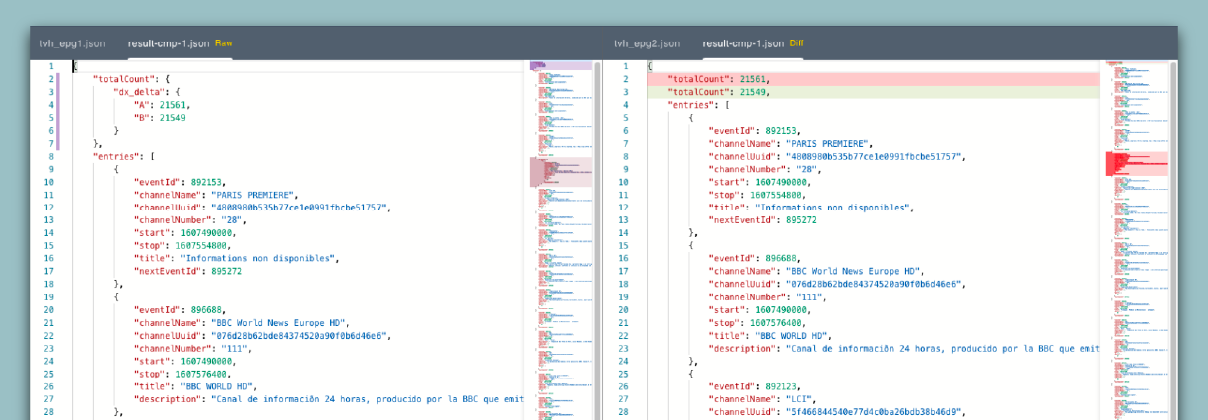Click the pink highlighted region in left minimap
The image size is (1208, 420).
pyautogui.click(x=560, y=171)
